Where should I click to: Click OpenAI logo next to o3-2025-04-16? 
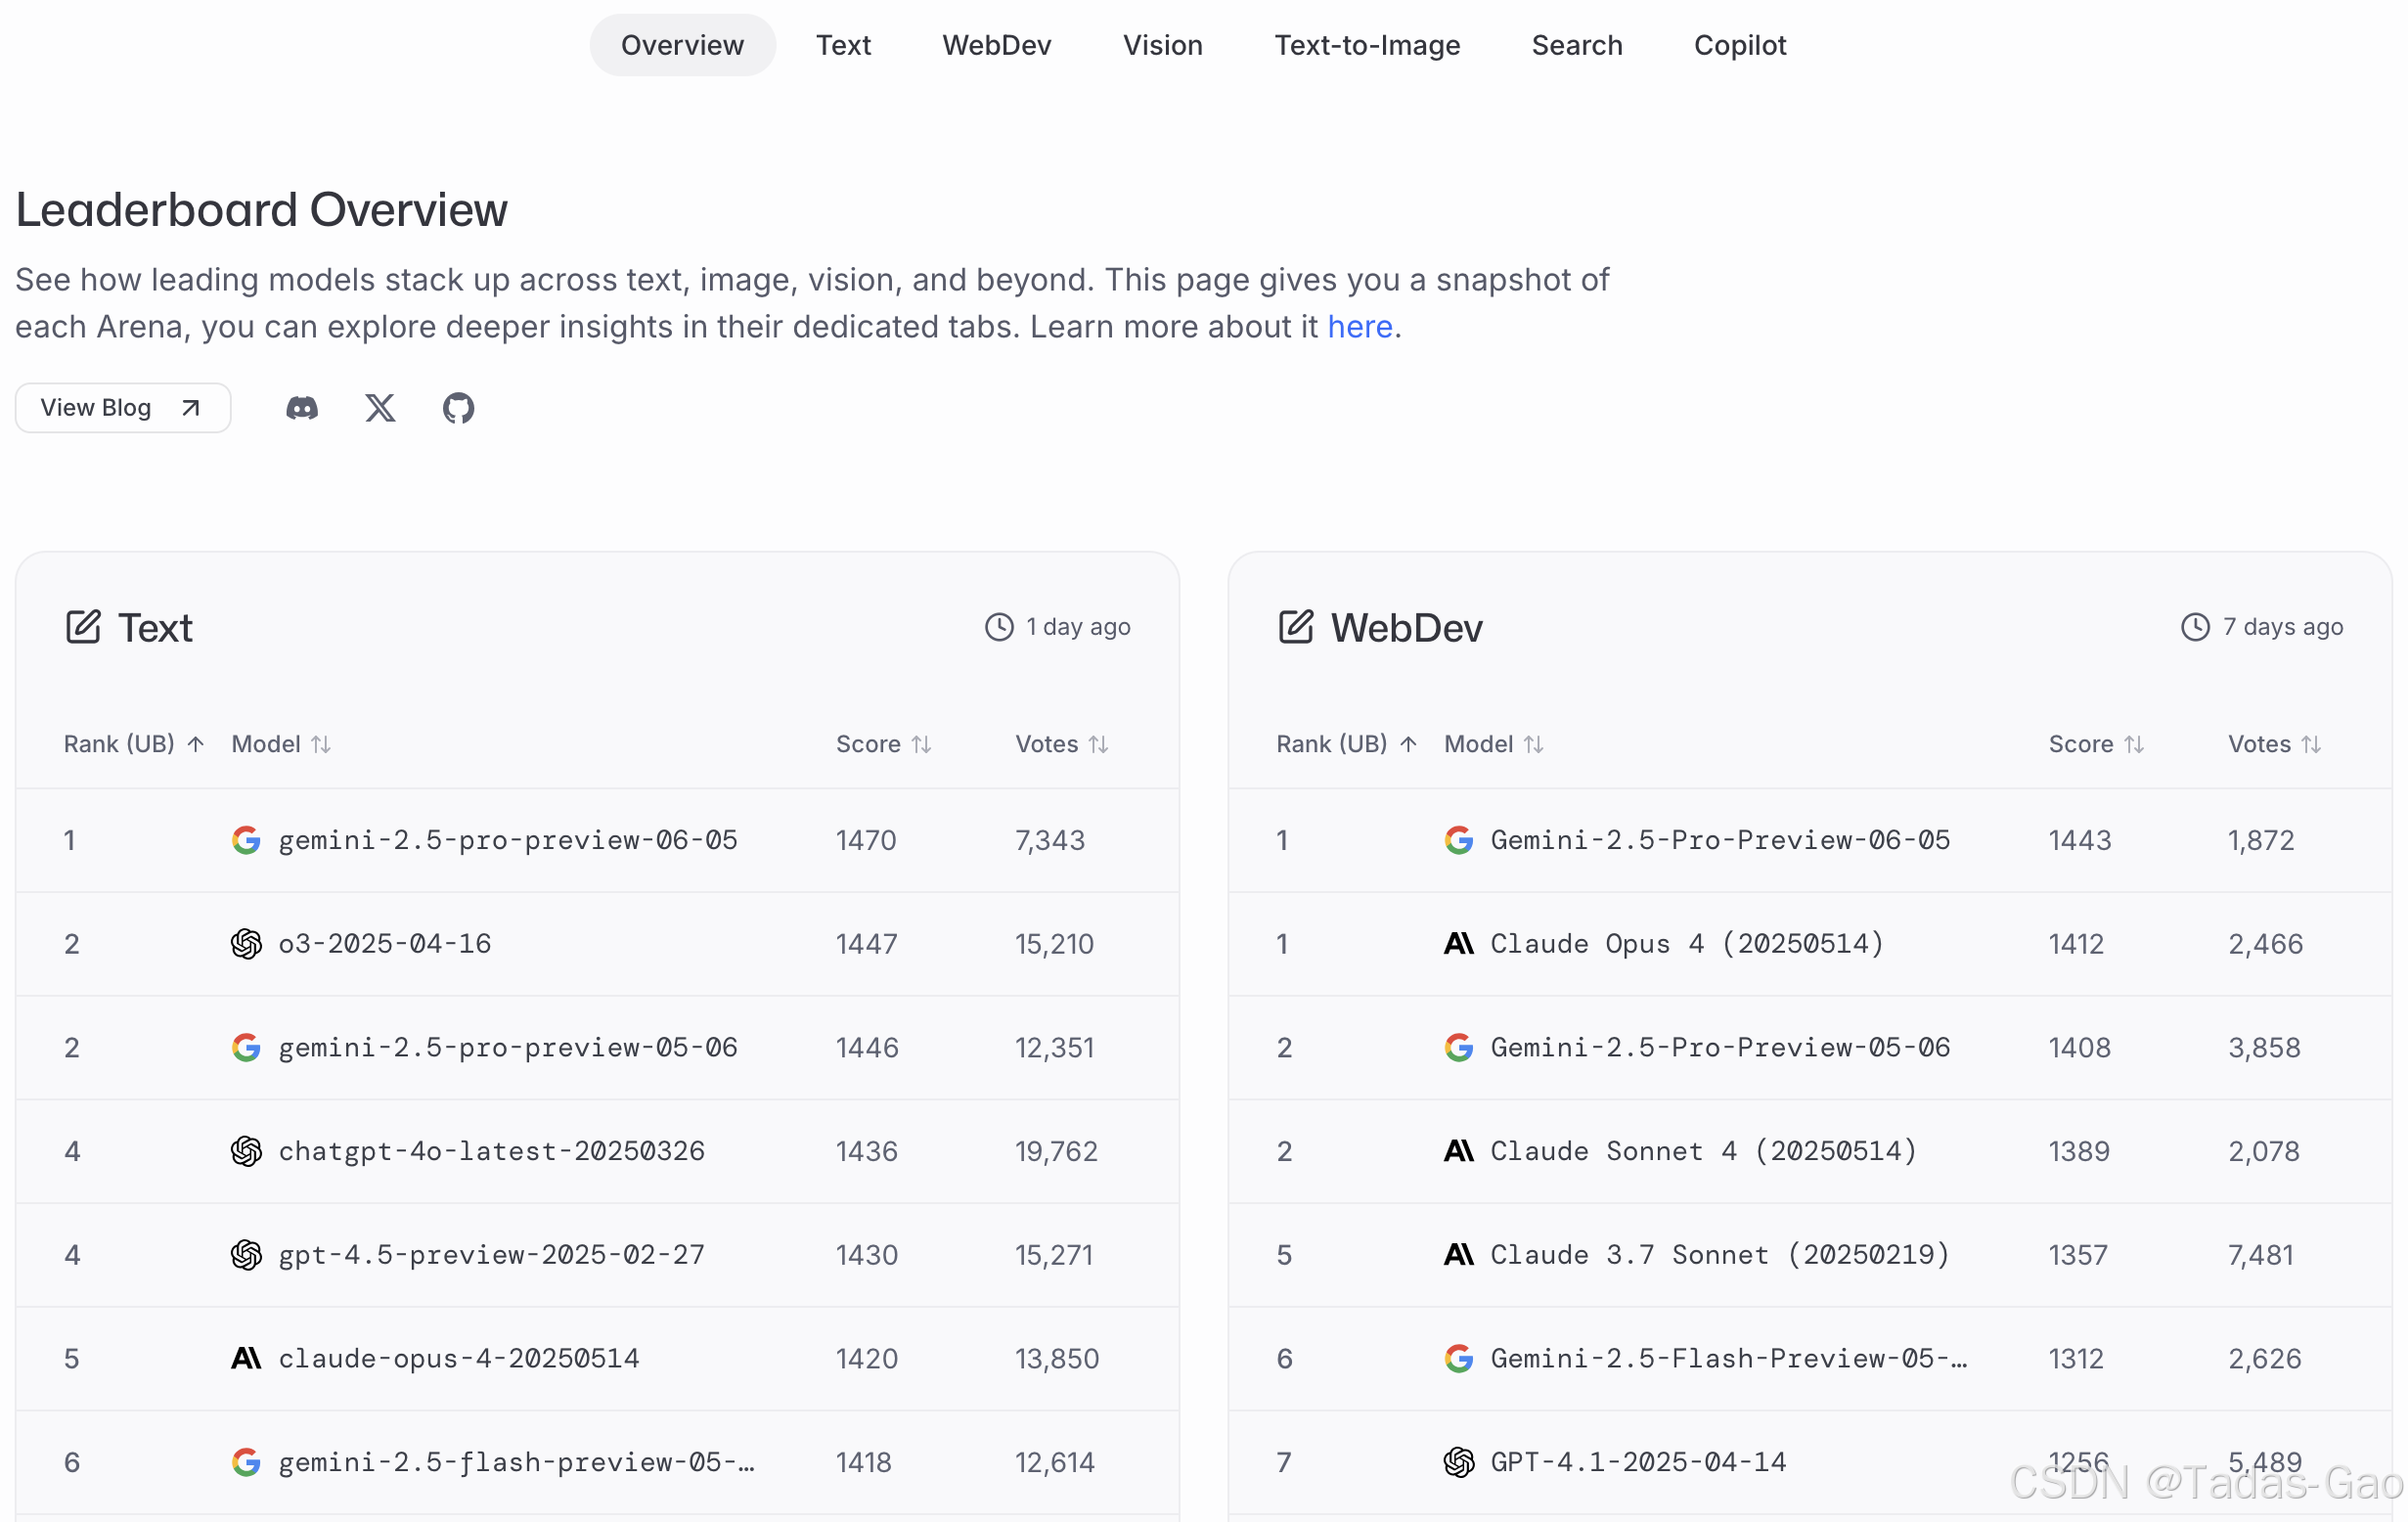(x=246, y=944)
